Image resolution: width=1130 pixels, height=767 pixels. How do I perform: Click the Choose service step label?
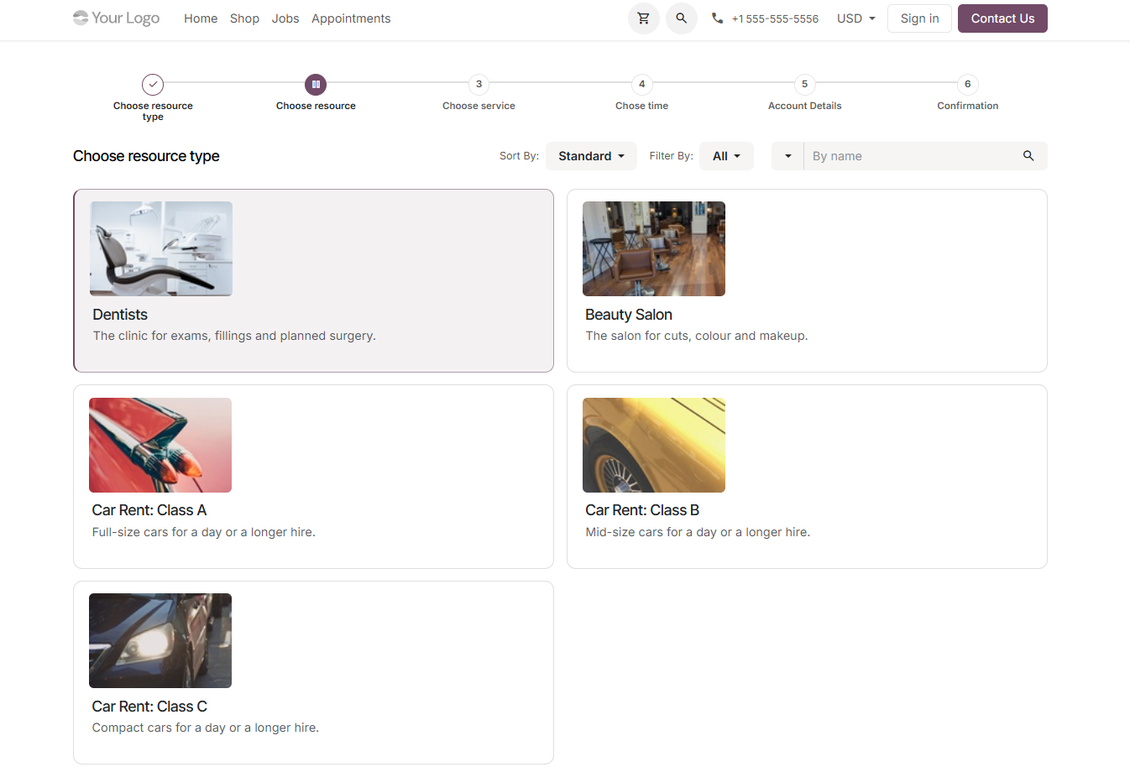(479, 106)
